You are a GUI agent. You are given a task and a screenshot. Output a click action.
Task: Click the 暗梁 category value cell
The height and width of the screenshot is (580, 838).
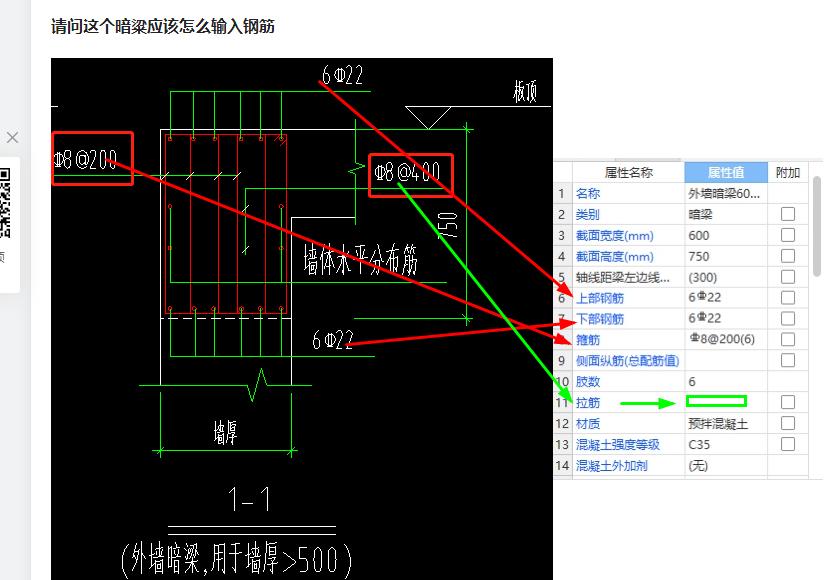point(726,214)
